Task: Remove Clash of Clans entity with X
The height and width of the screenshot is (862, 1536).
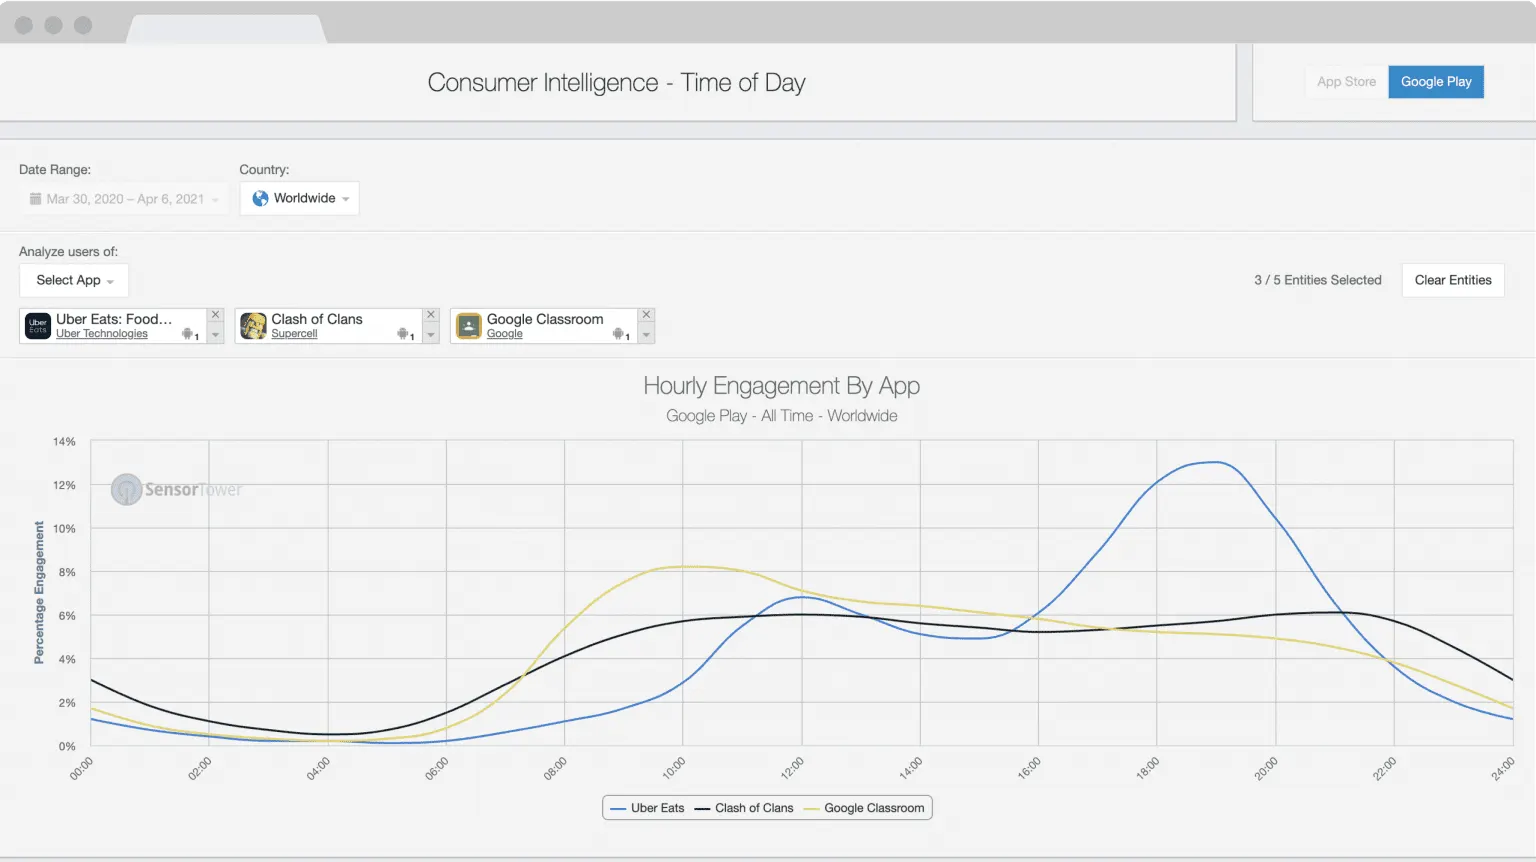Action: 431,315
